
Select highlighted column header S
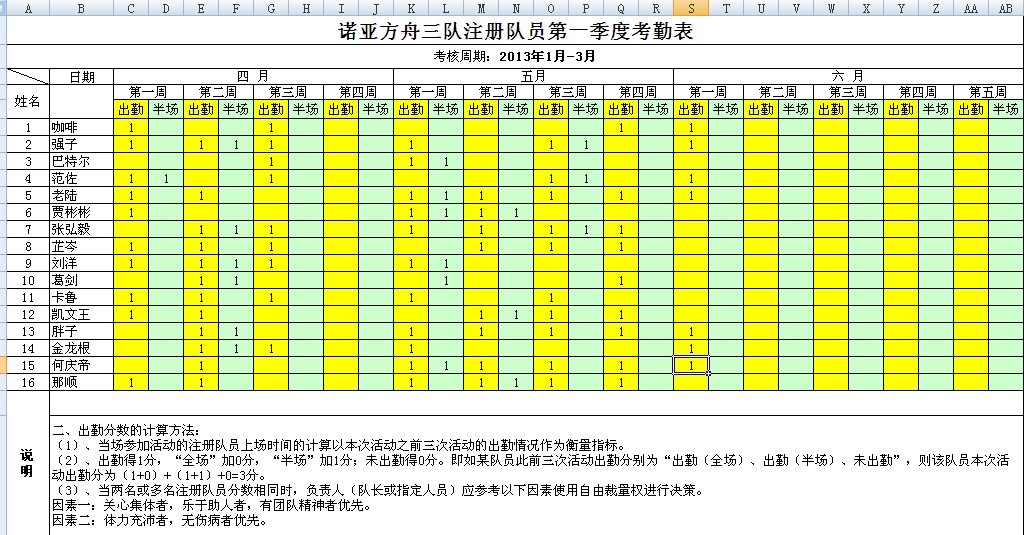coord(691,8)
